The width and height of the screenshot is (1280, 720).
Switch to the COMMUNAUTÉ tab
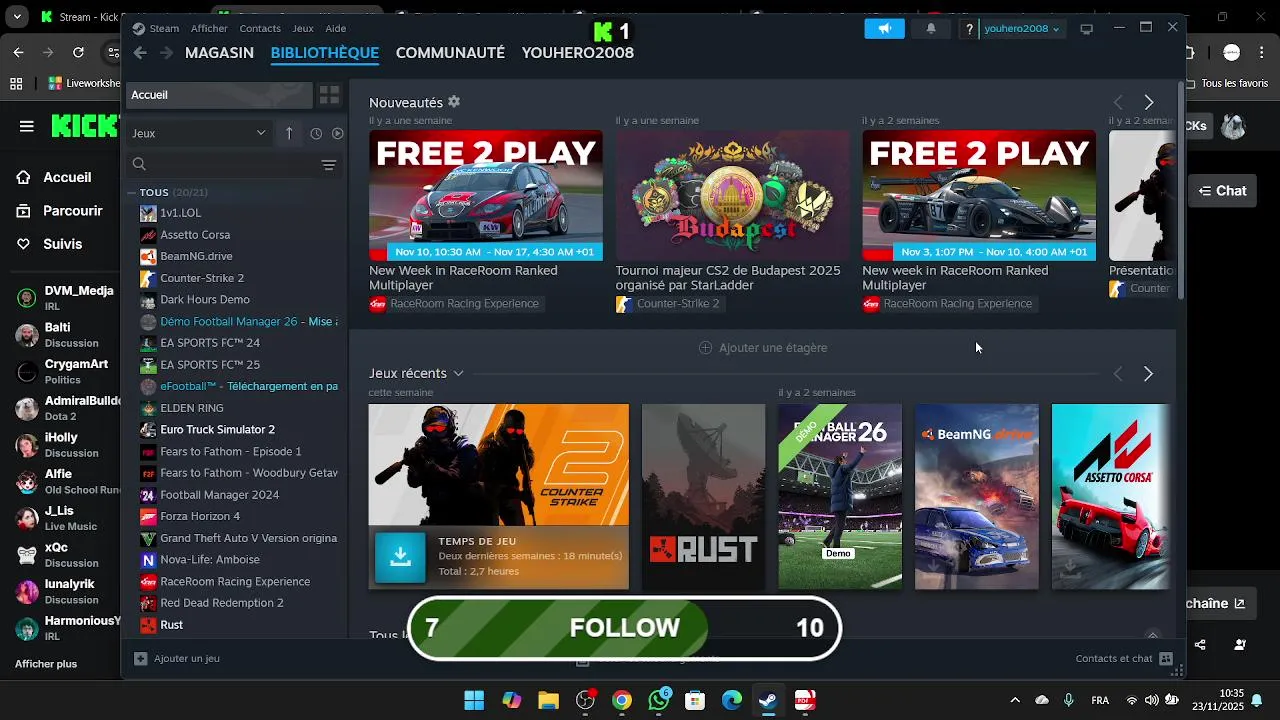pyautogui.click(x=450, y=53)
